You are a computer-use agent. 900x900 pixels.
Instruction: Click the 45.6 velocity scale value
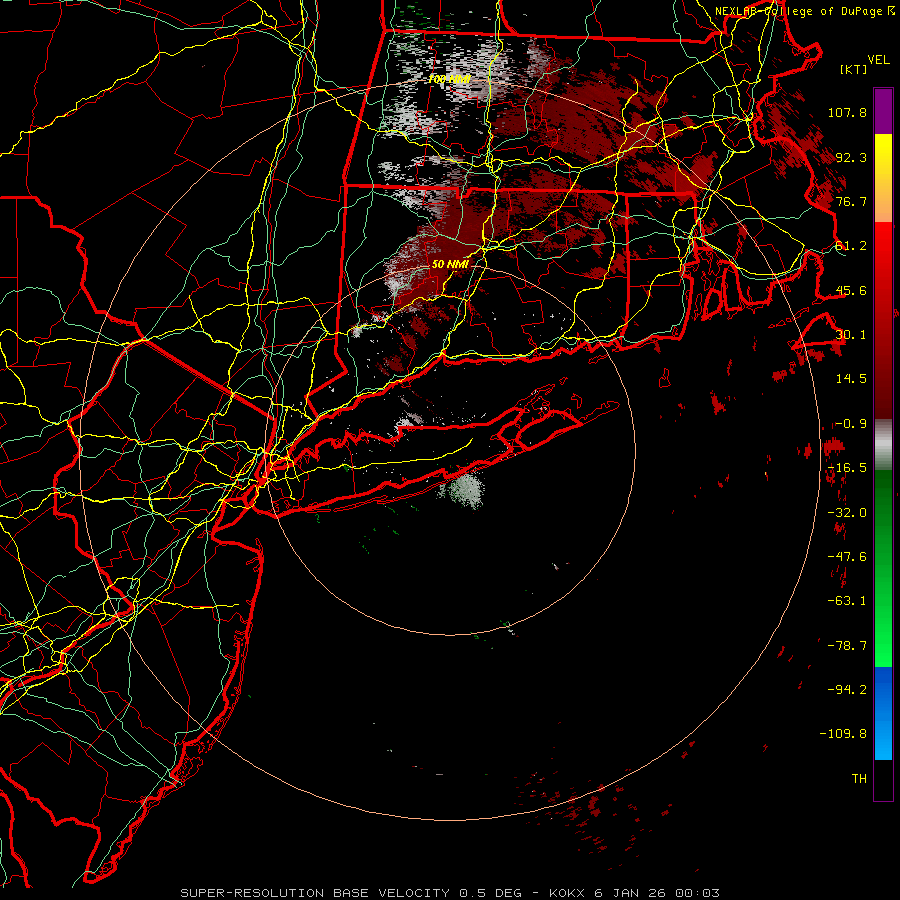pyautogui.click(x=851, y=290)
